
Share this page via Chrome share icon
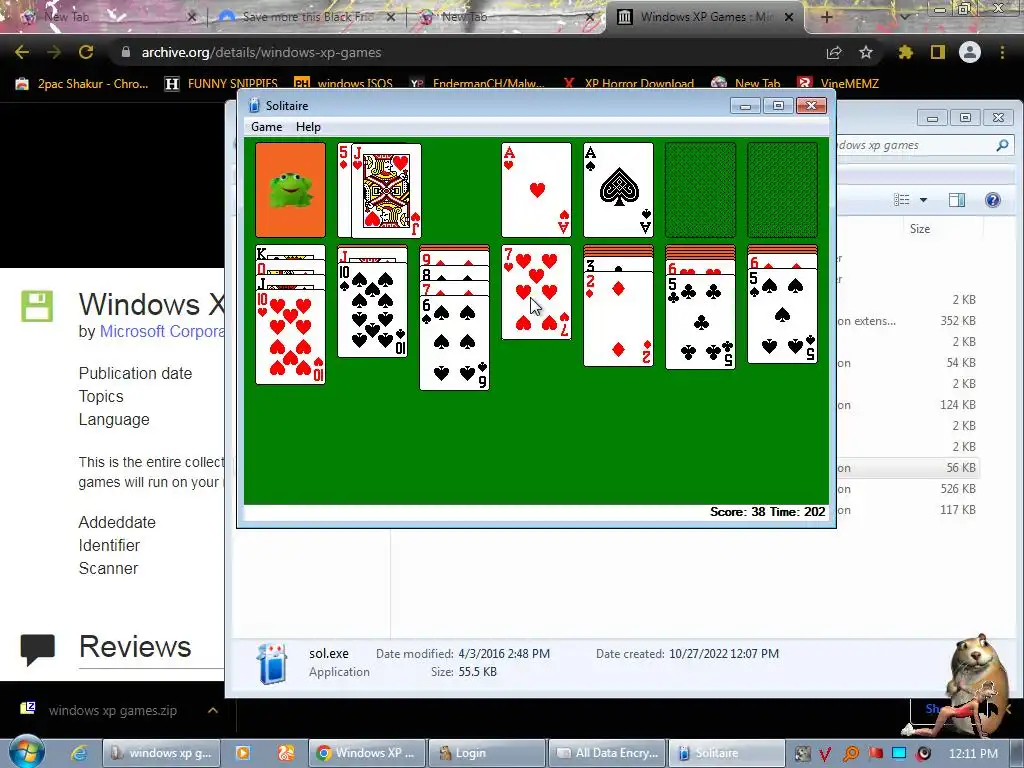(834, 52)
